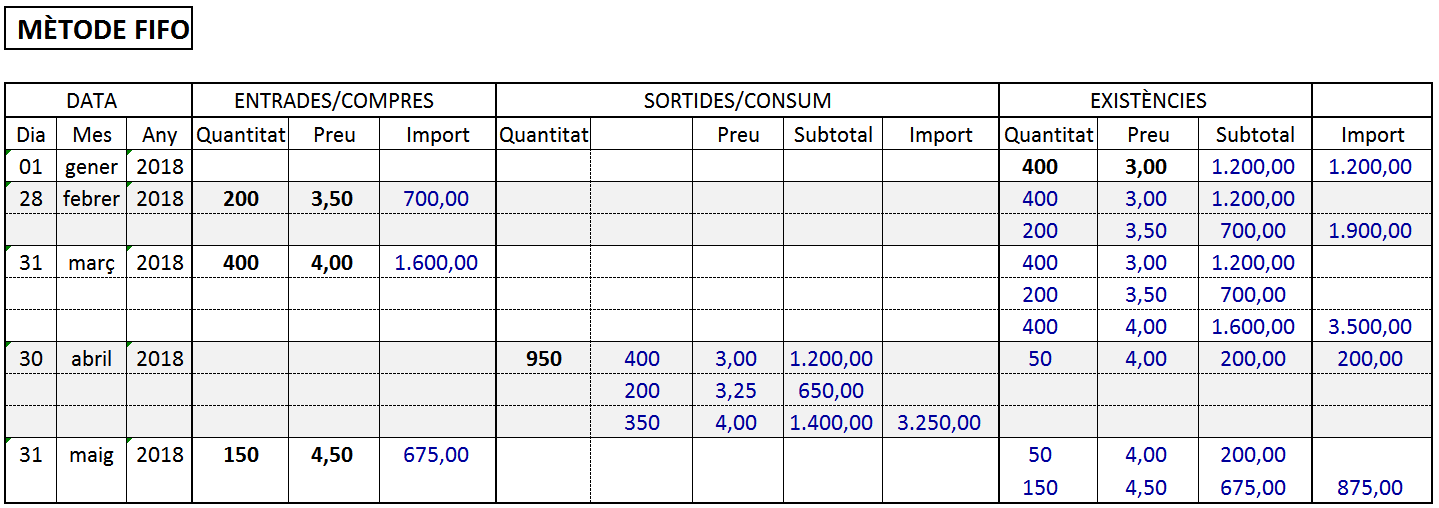This screenshot has width=1439, height=508.
Task: Select the 3,25 price cell in consumption
Action: 737,390
